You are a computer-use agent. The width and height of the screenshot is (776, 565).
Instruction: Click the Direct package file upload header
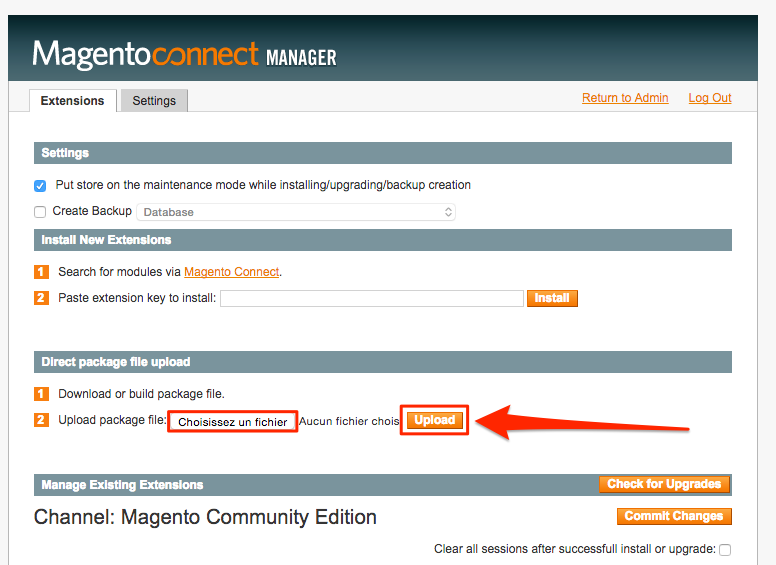[x=383, y=362]
